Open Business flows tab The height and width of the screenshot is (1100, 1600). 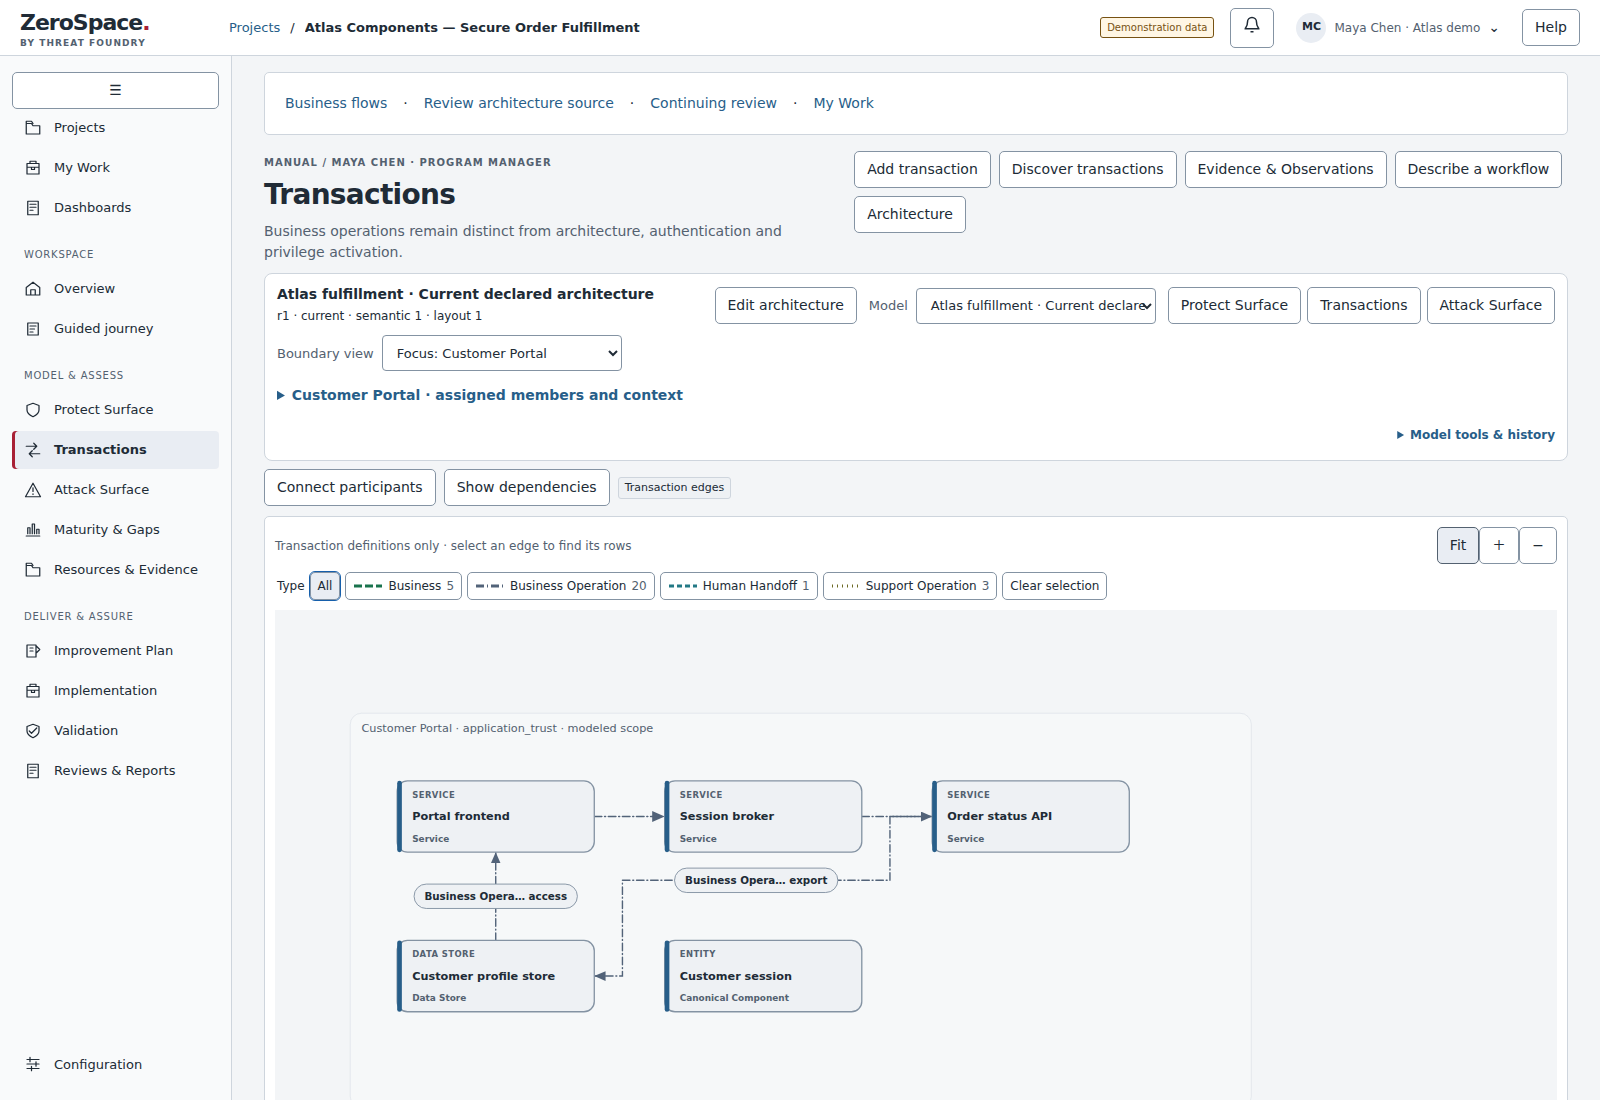point(336,103)
